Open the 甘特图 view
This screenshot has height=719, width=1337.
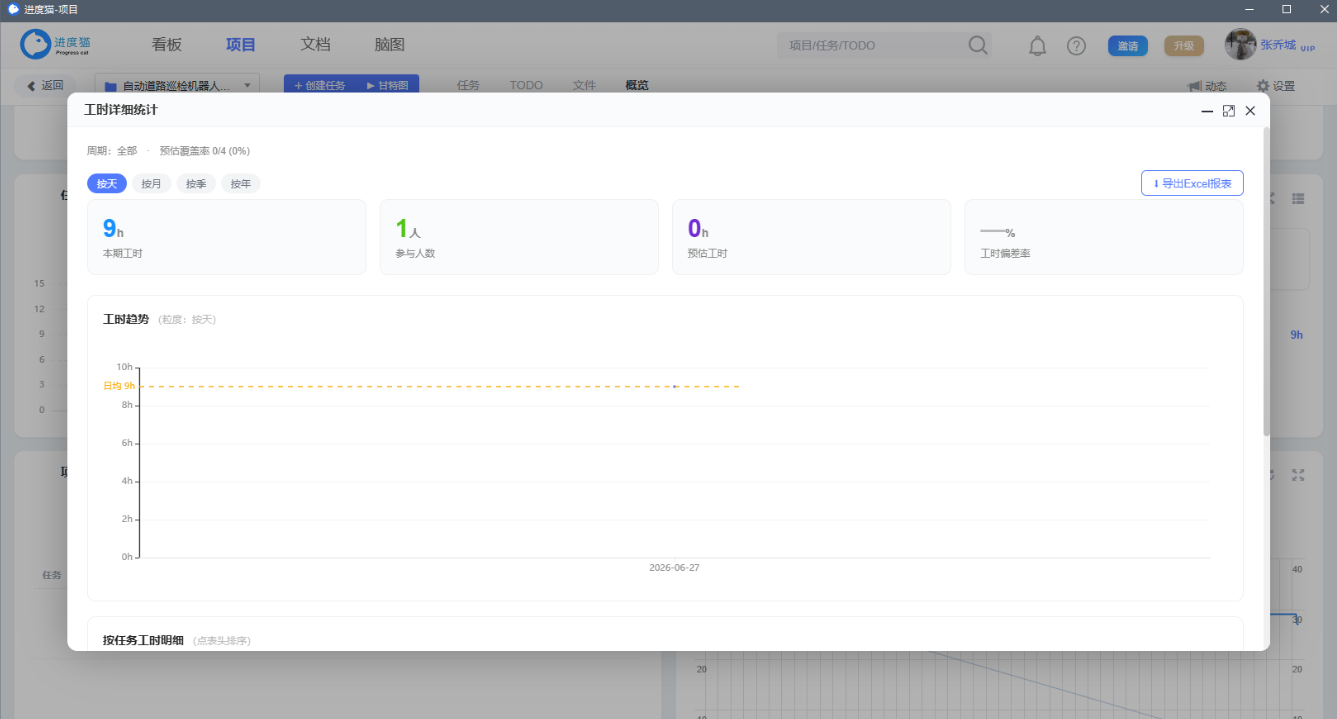pyautogui.click(x=387, y=86)
